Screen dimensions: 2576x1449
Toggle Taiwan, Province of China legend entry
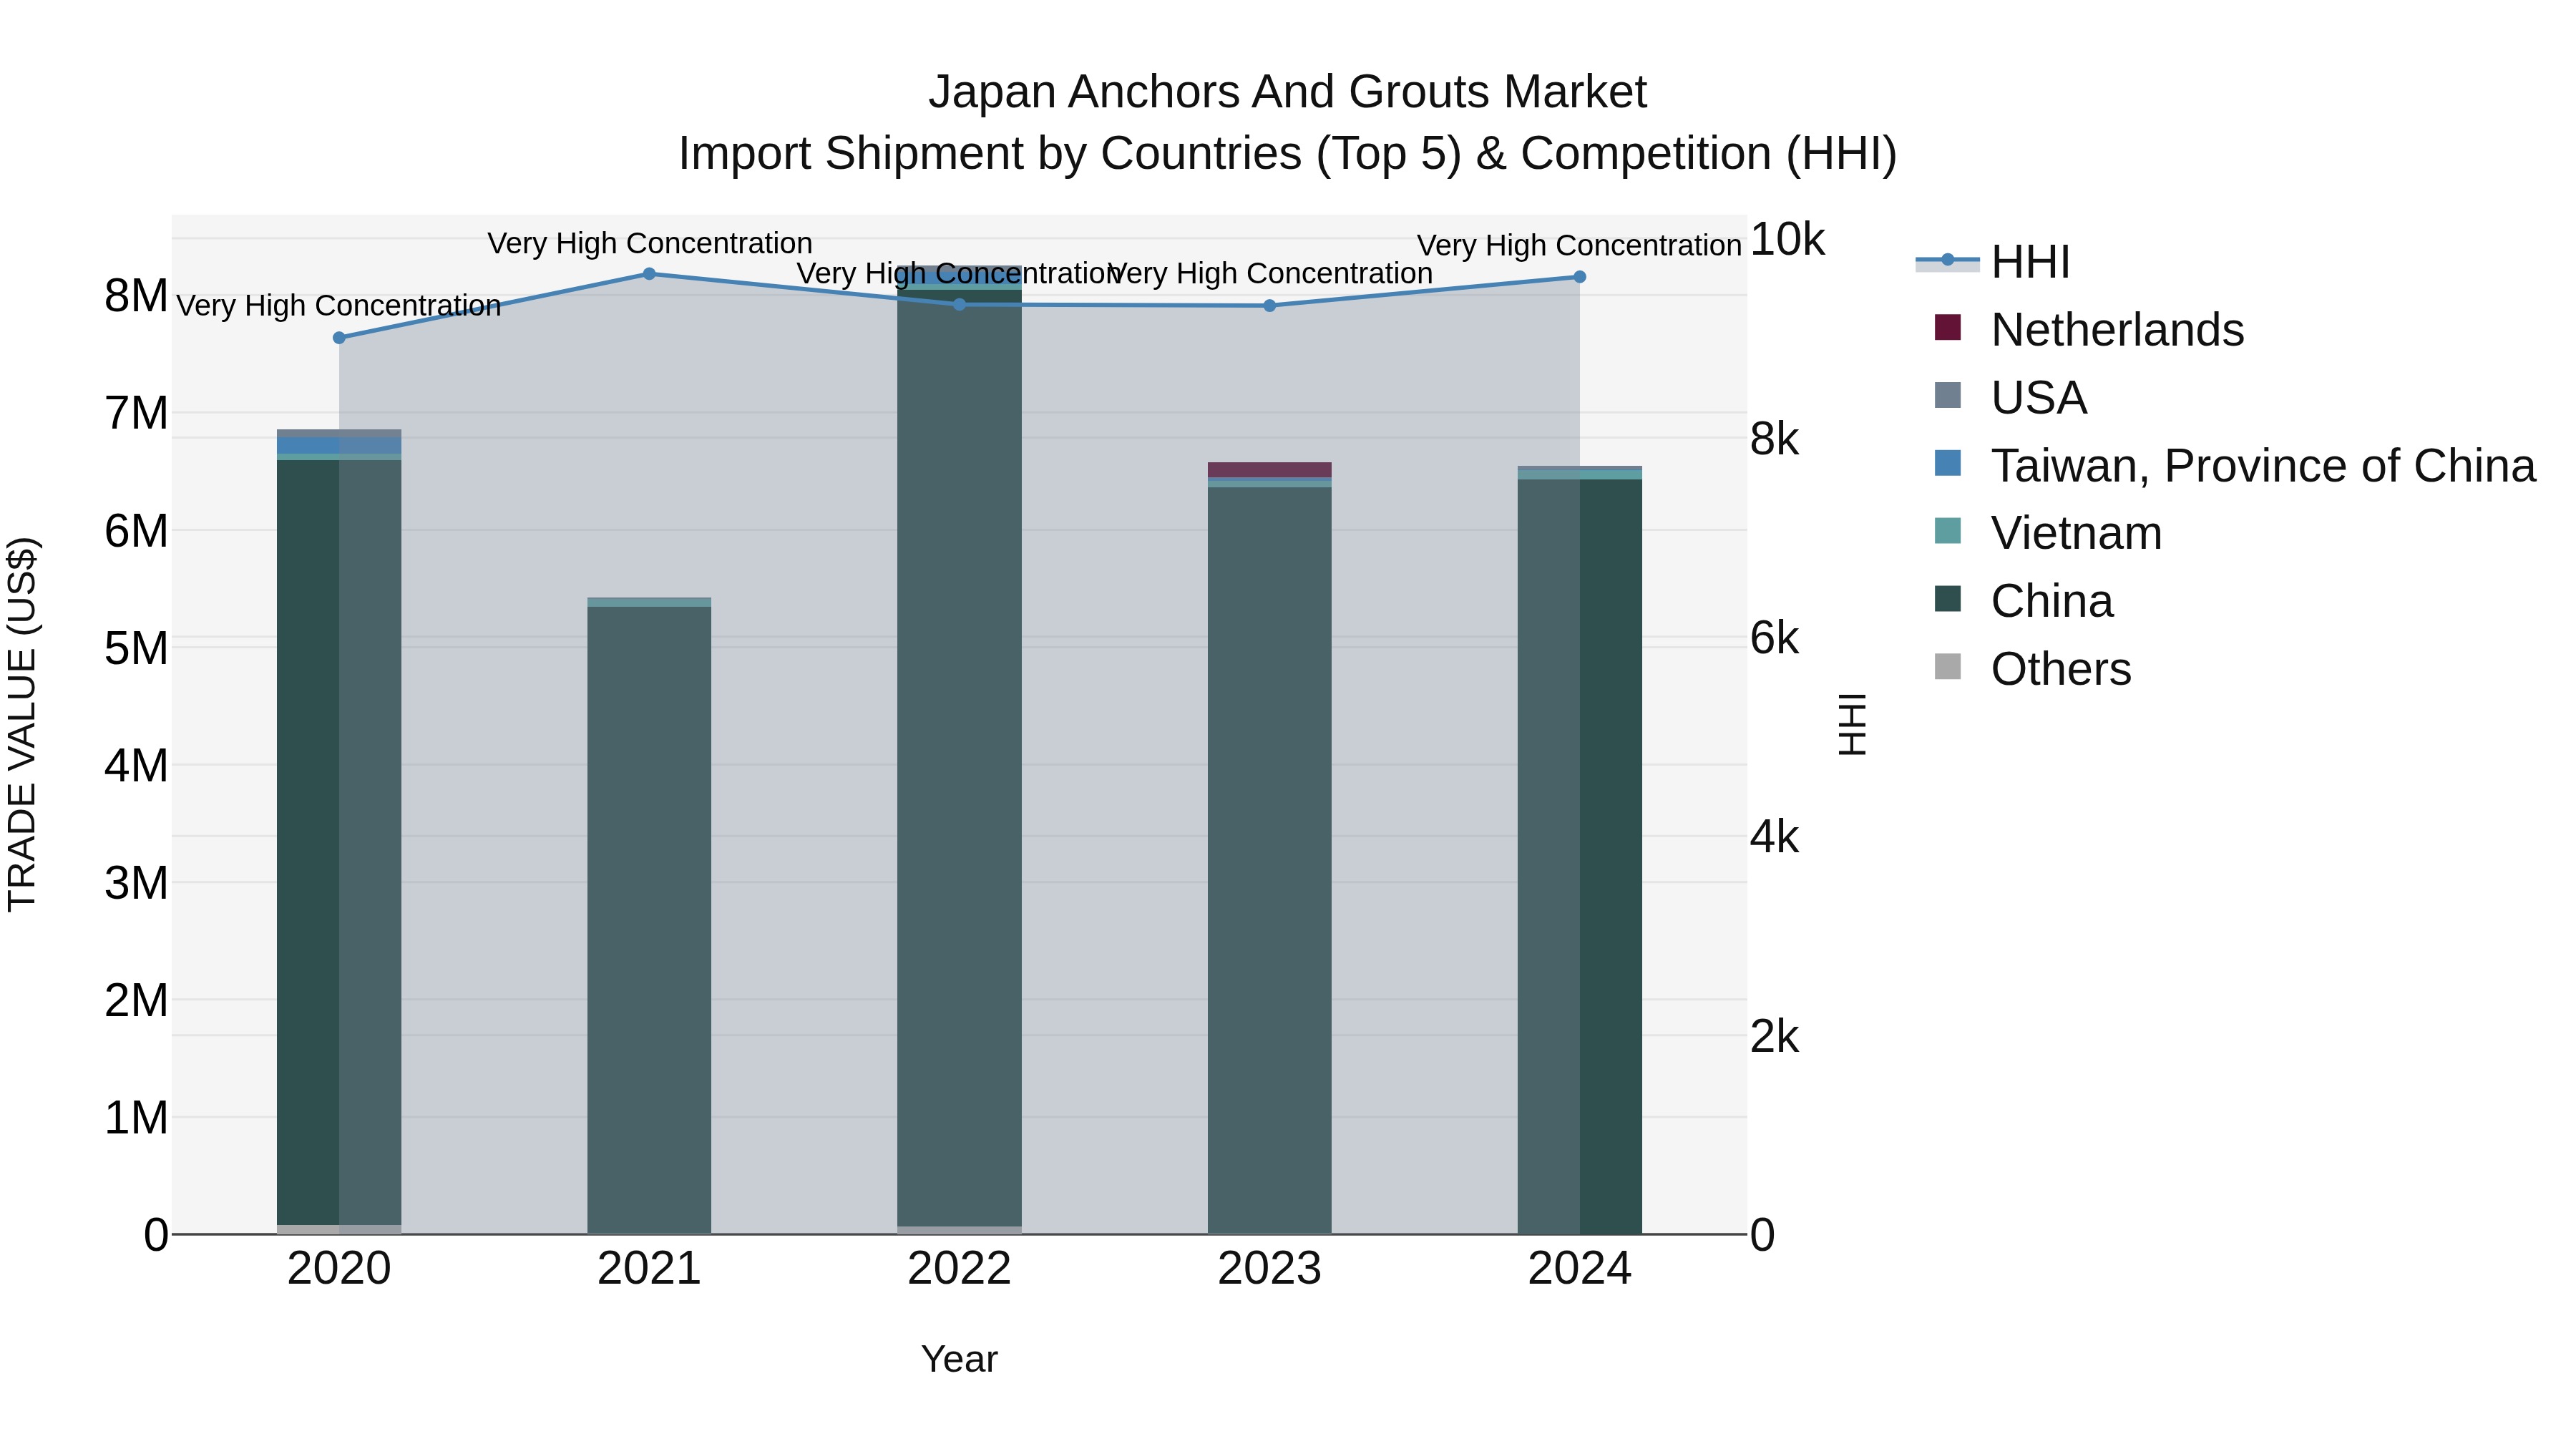pos(2235,465)
